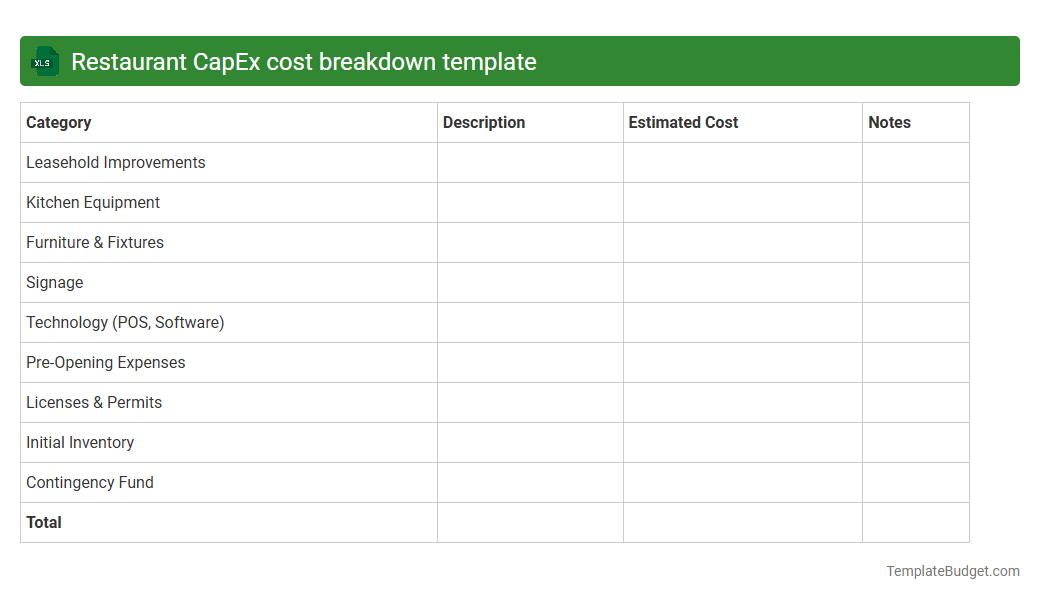Click the Technology (POS, Software) cell
Viewport: 1040px width, 600px height.
coord(125,322)
